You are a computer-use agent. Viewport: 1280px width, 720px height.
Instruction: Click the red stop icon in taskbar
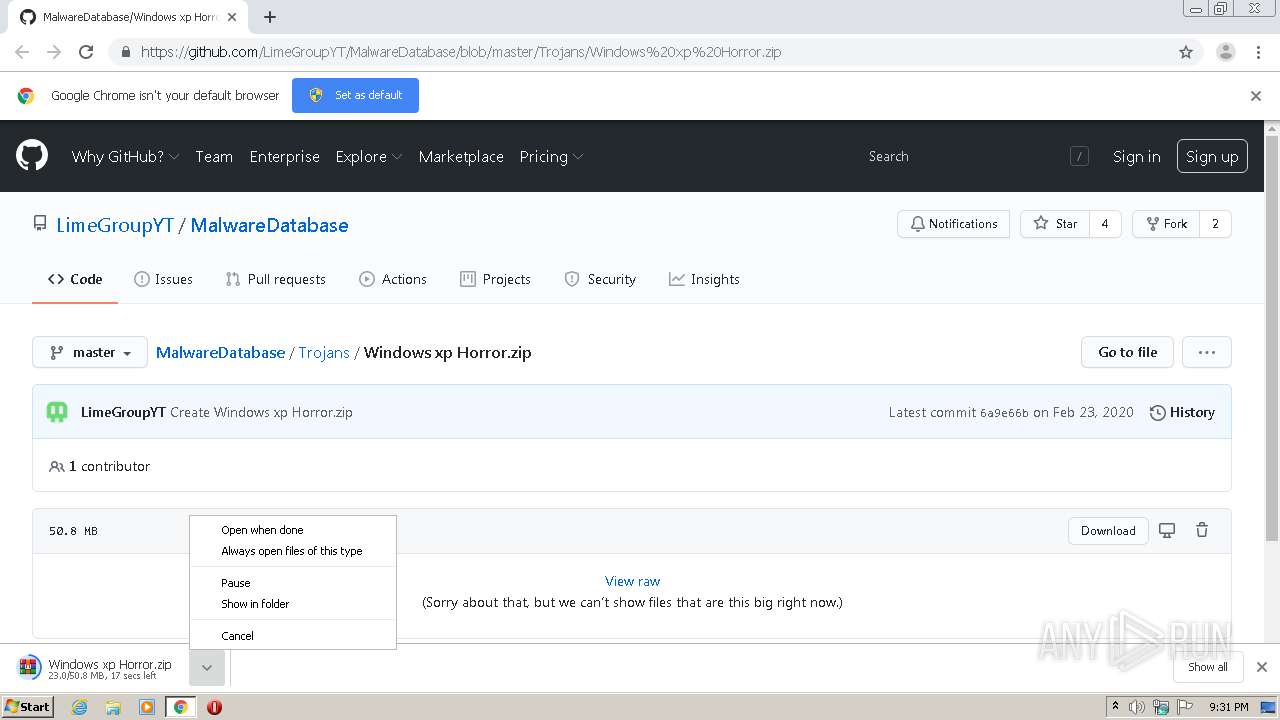[214, 707]
